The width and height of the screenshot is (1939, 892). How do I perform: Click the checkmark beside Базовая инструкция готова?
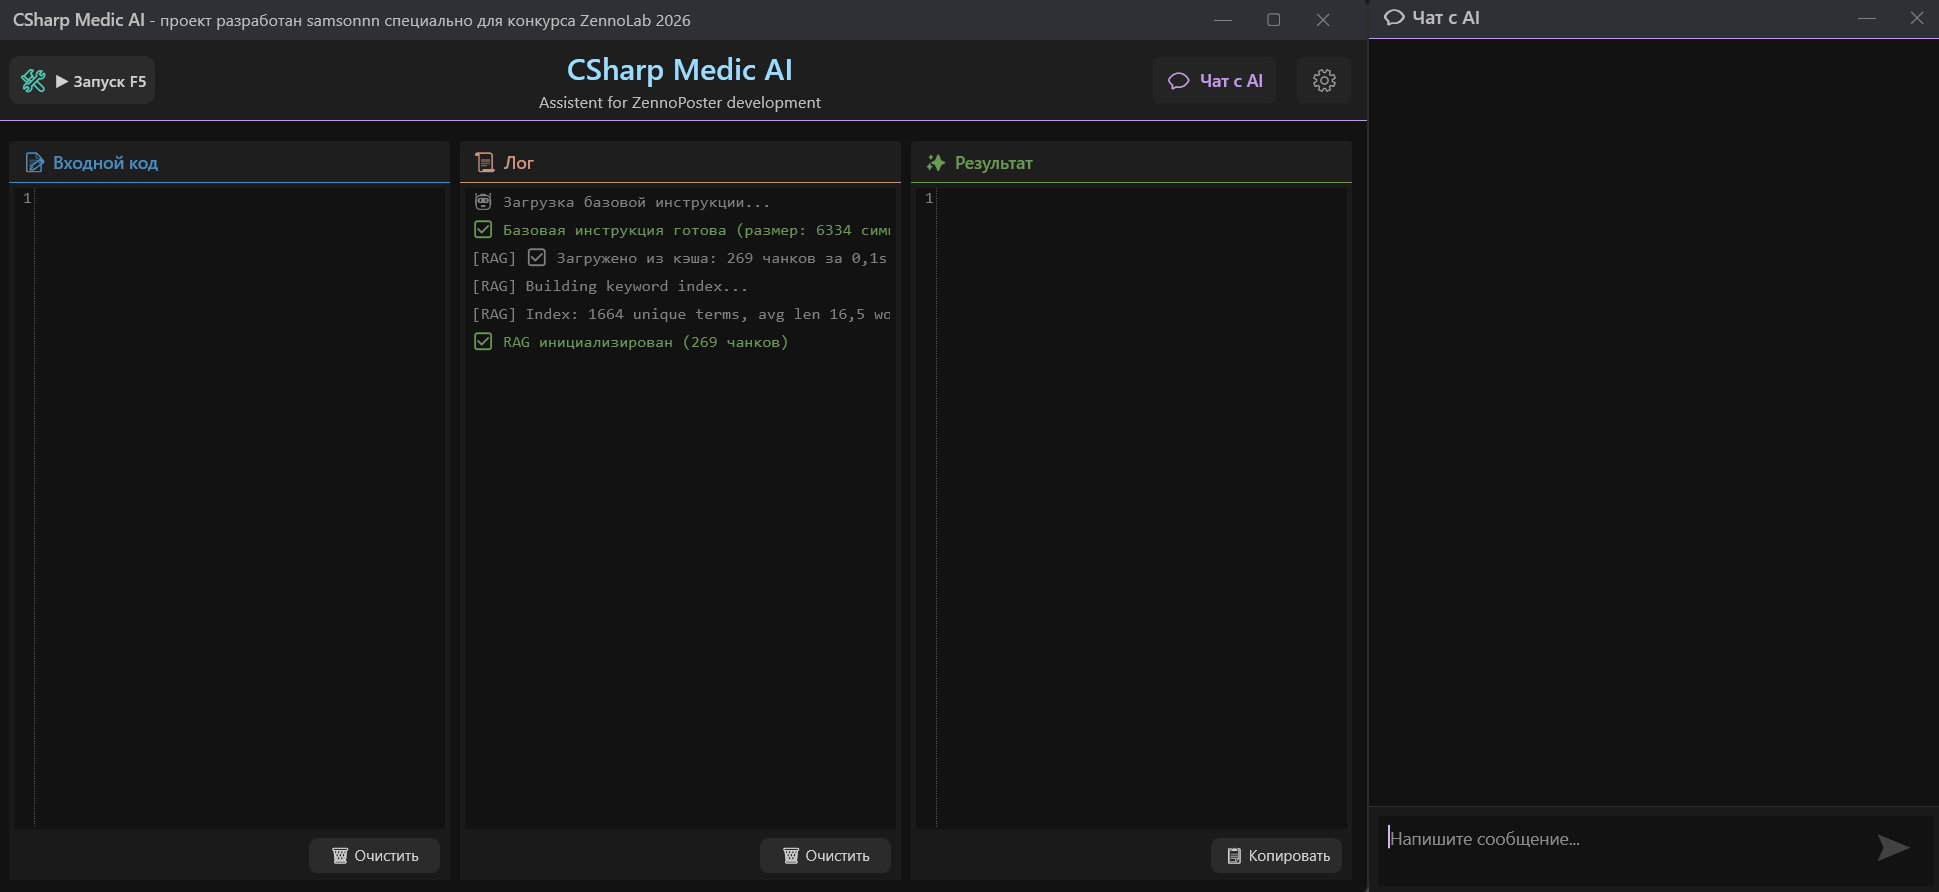coord(483,230)
